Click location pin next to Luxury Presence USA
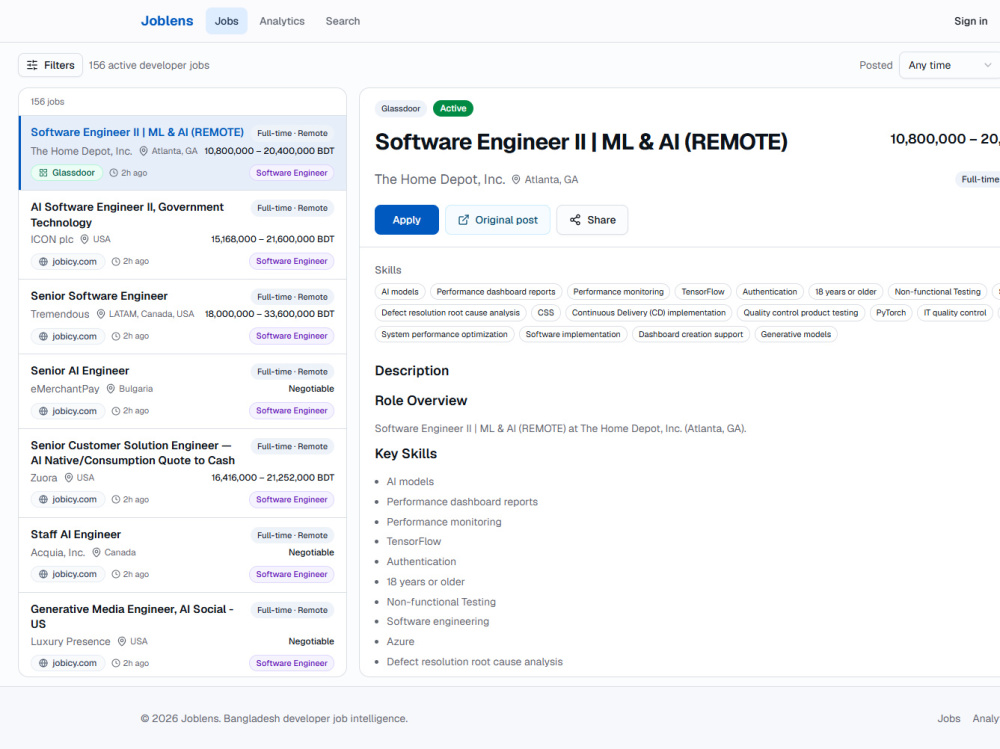Image resolution: width=1000 pixels, height=749 pixels. 122,641
